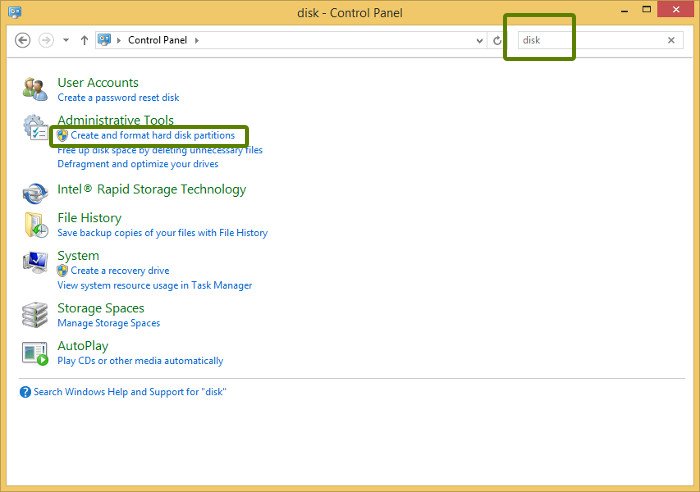Click the User Accounts icon
This screenshot has height=492, width=700.
[x=35, y=89]
